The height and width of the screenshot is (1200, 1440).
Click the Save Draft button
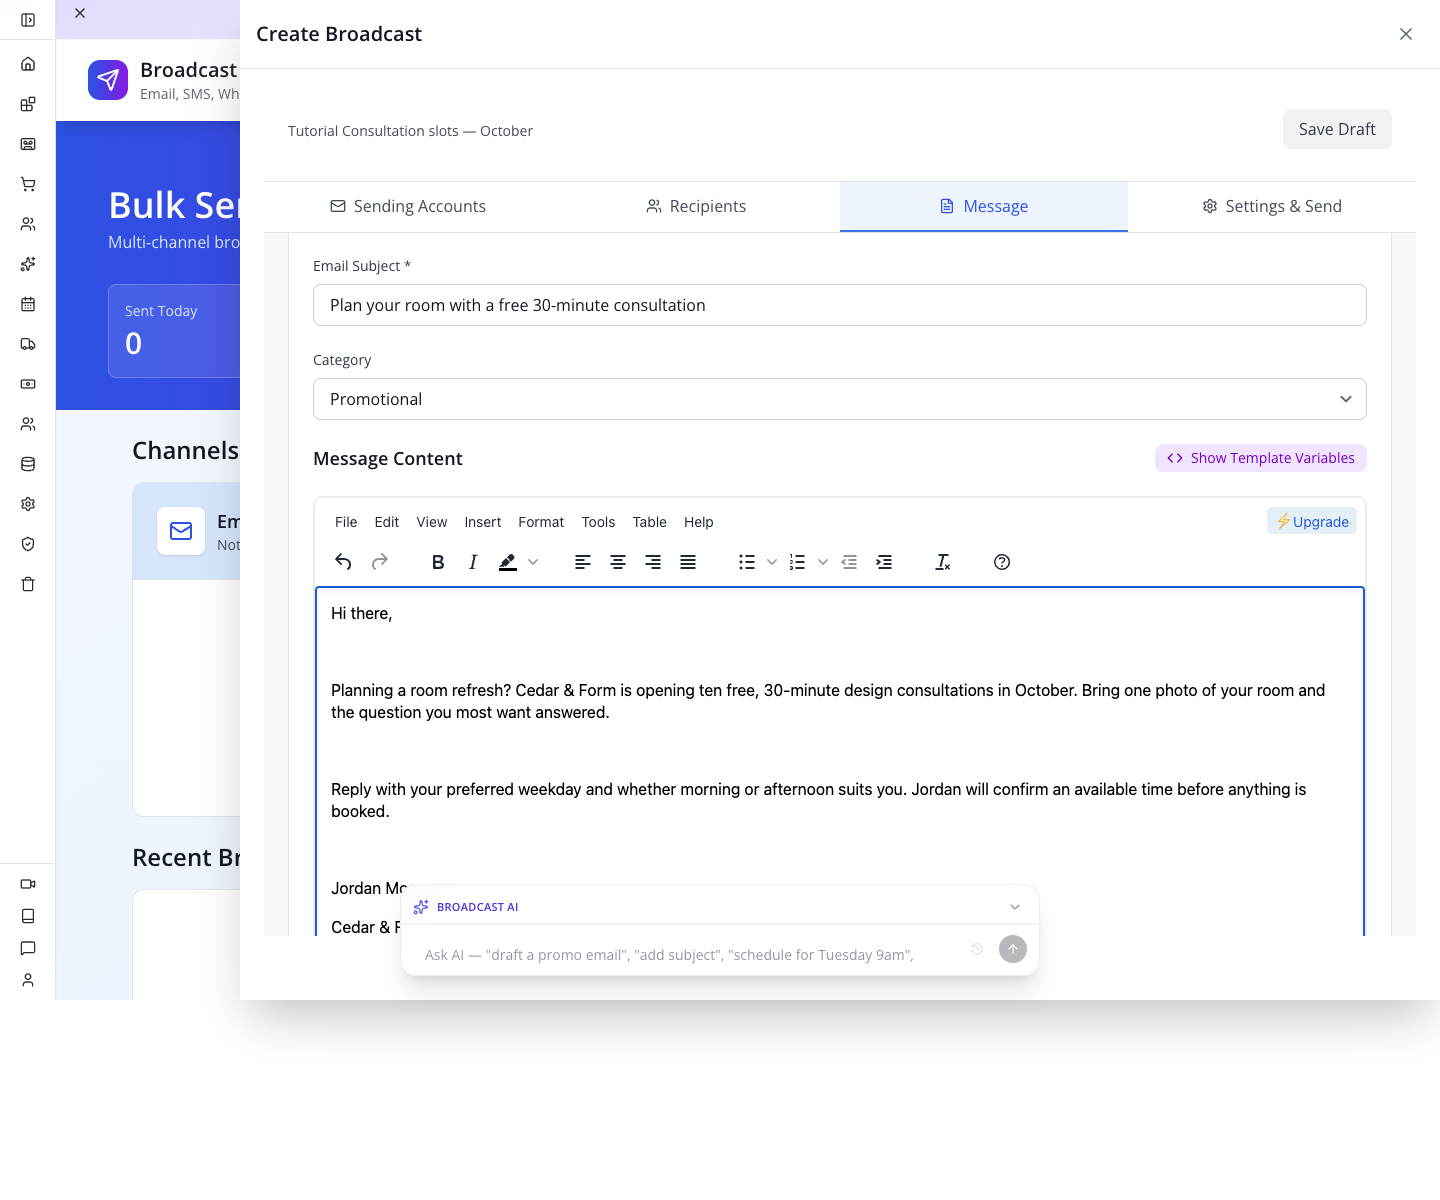[x=1337, y=129]
